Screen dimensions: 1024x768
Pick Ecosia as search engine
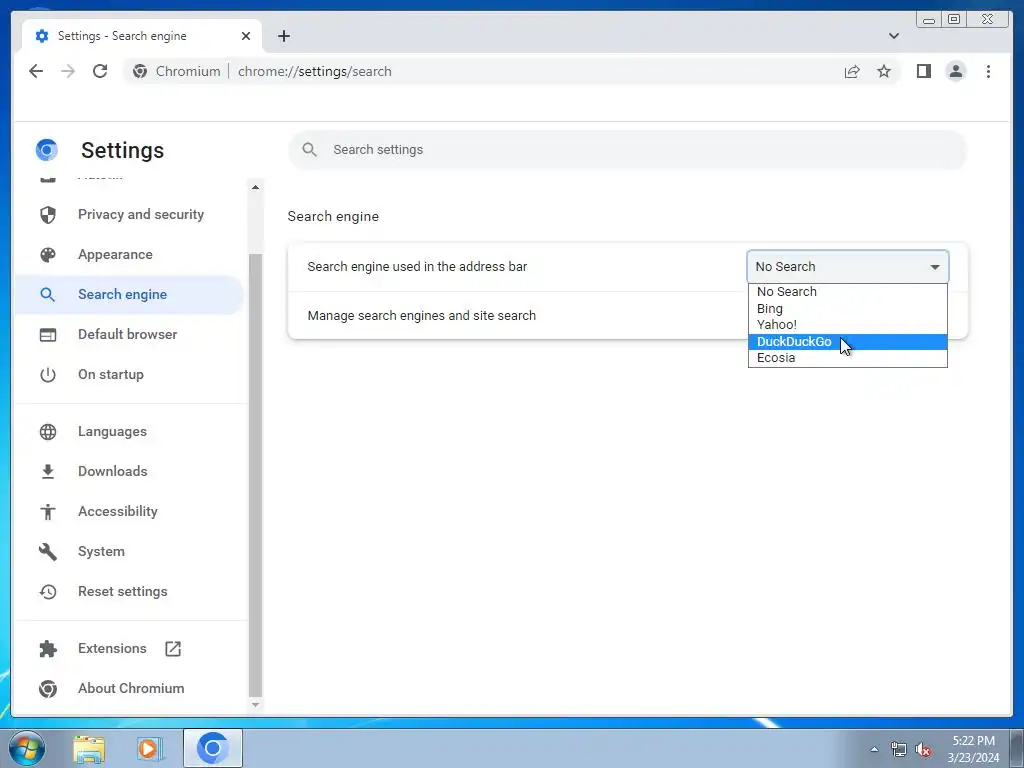pyautogui.click(x=848, y=358)
